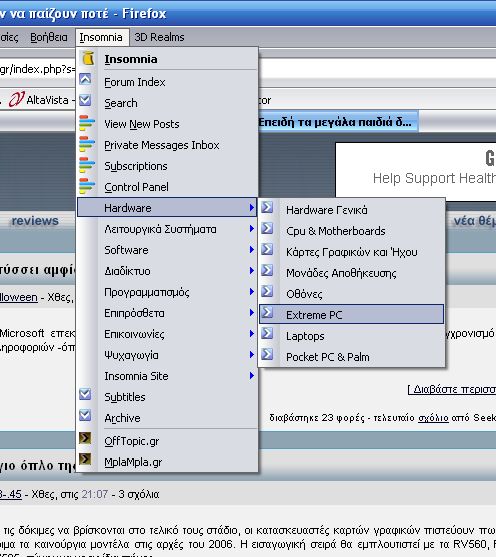Open Control Panel menu entry

coord(167,187)
